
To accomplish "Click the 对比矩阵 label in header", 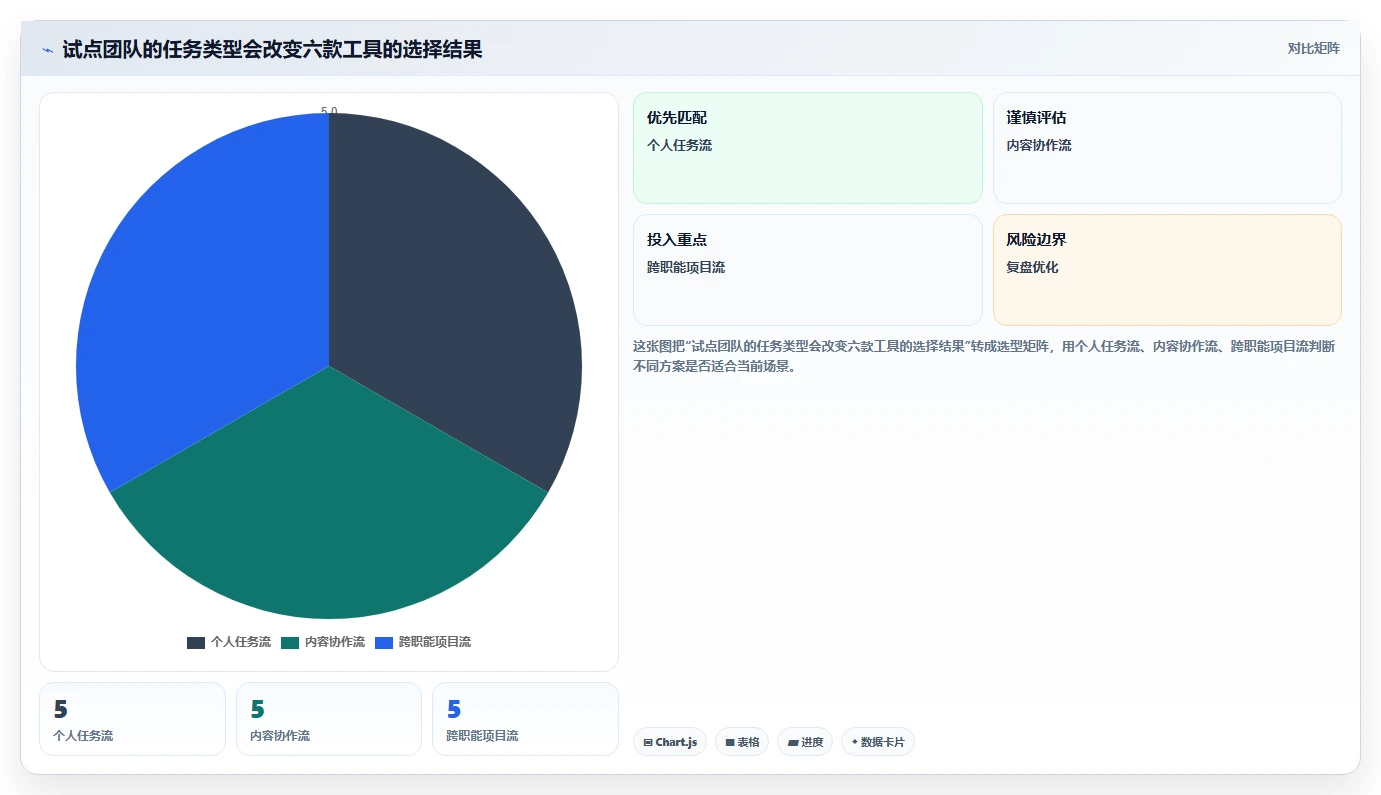I will [x=1313, y=48].
